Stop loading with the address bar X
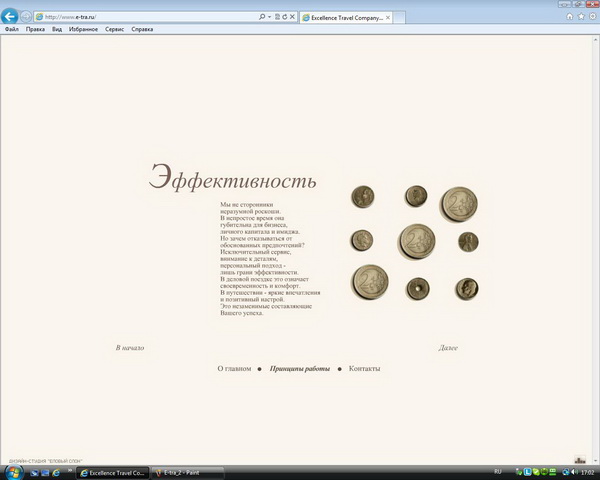The height and width of the screenshot is (480, 600). click(292, 17)
